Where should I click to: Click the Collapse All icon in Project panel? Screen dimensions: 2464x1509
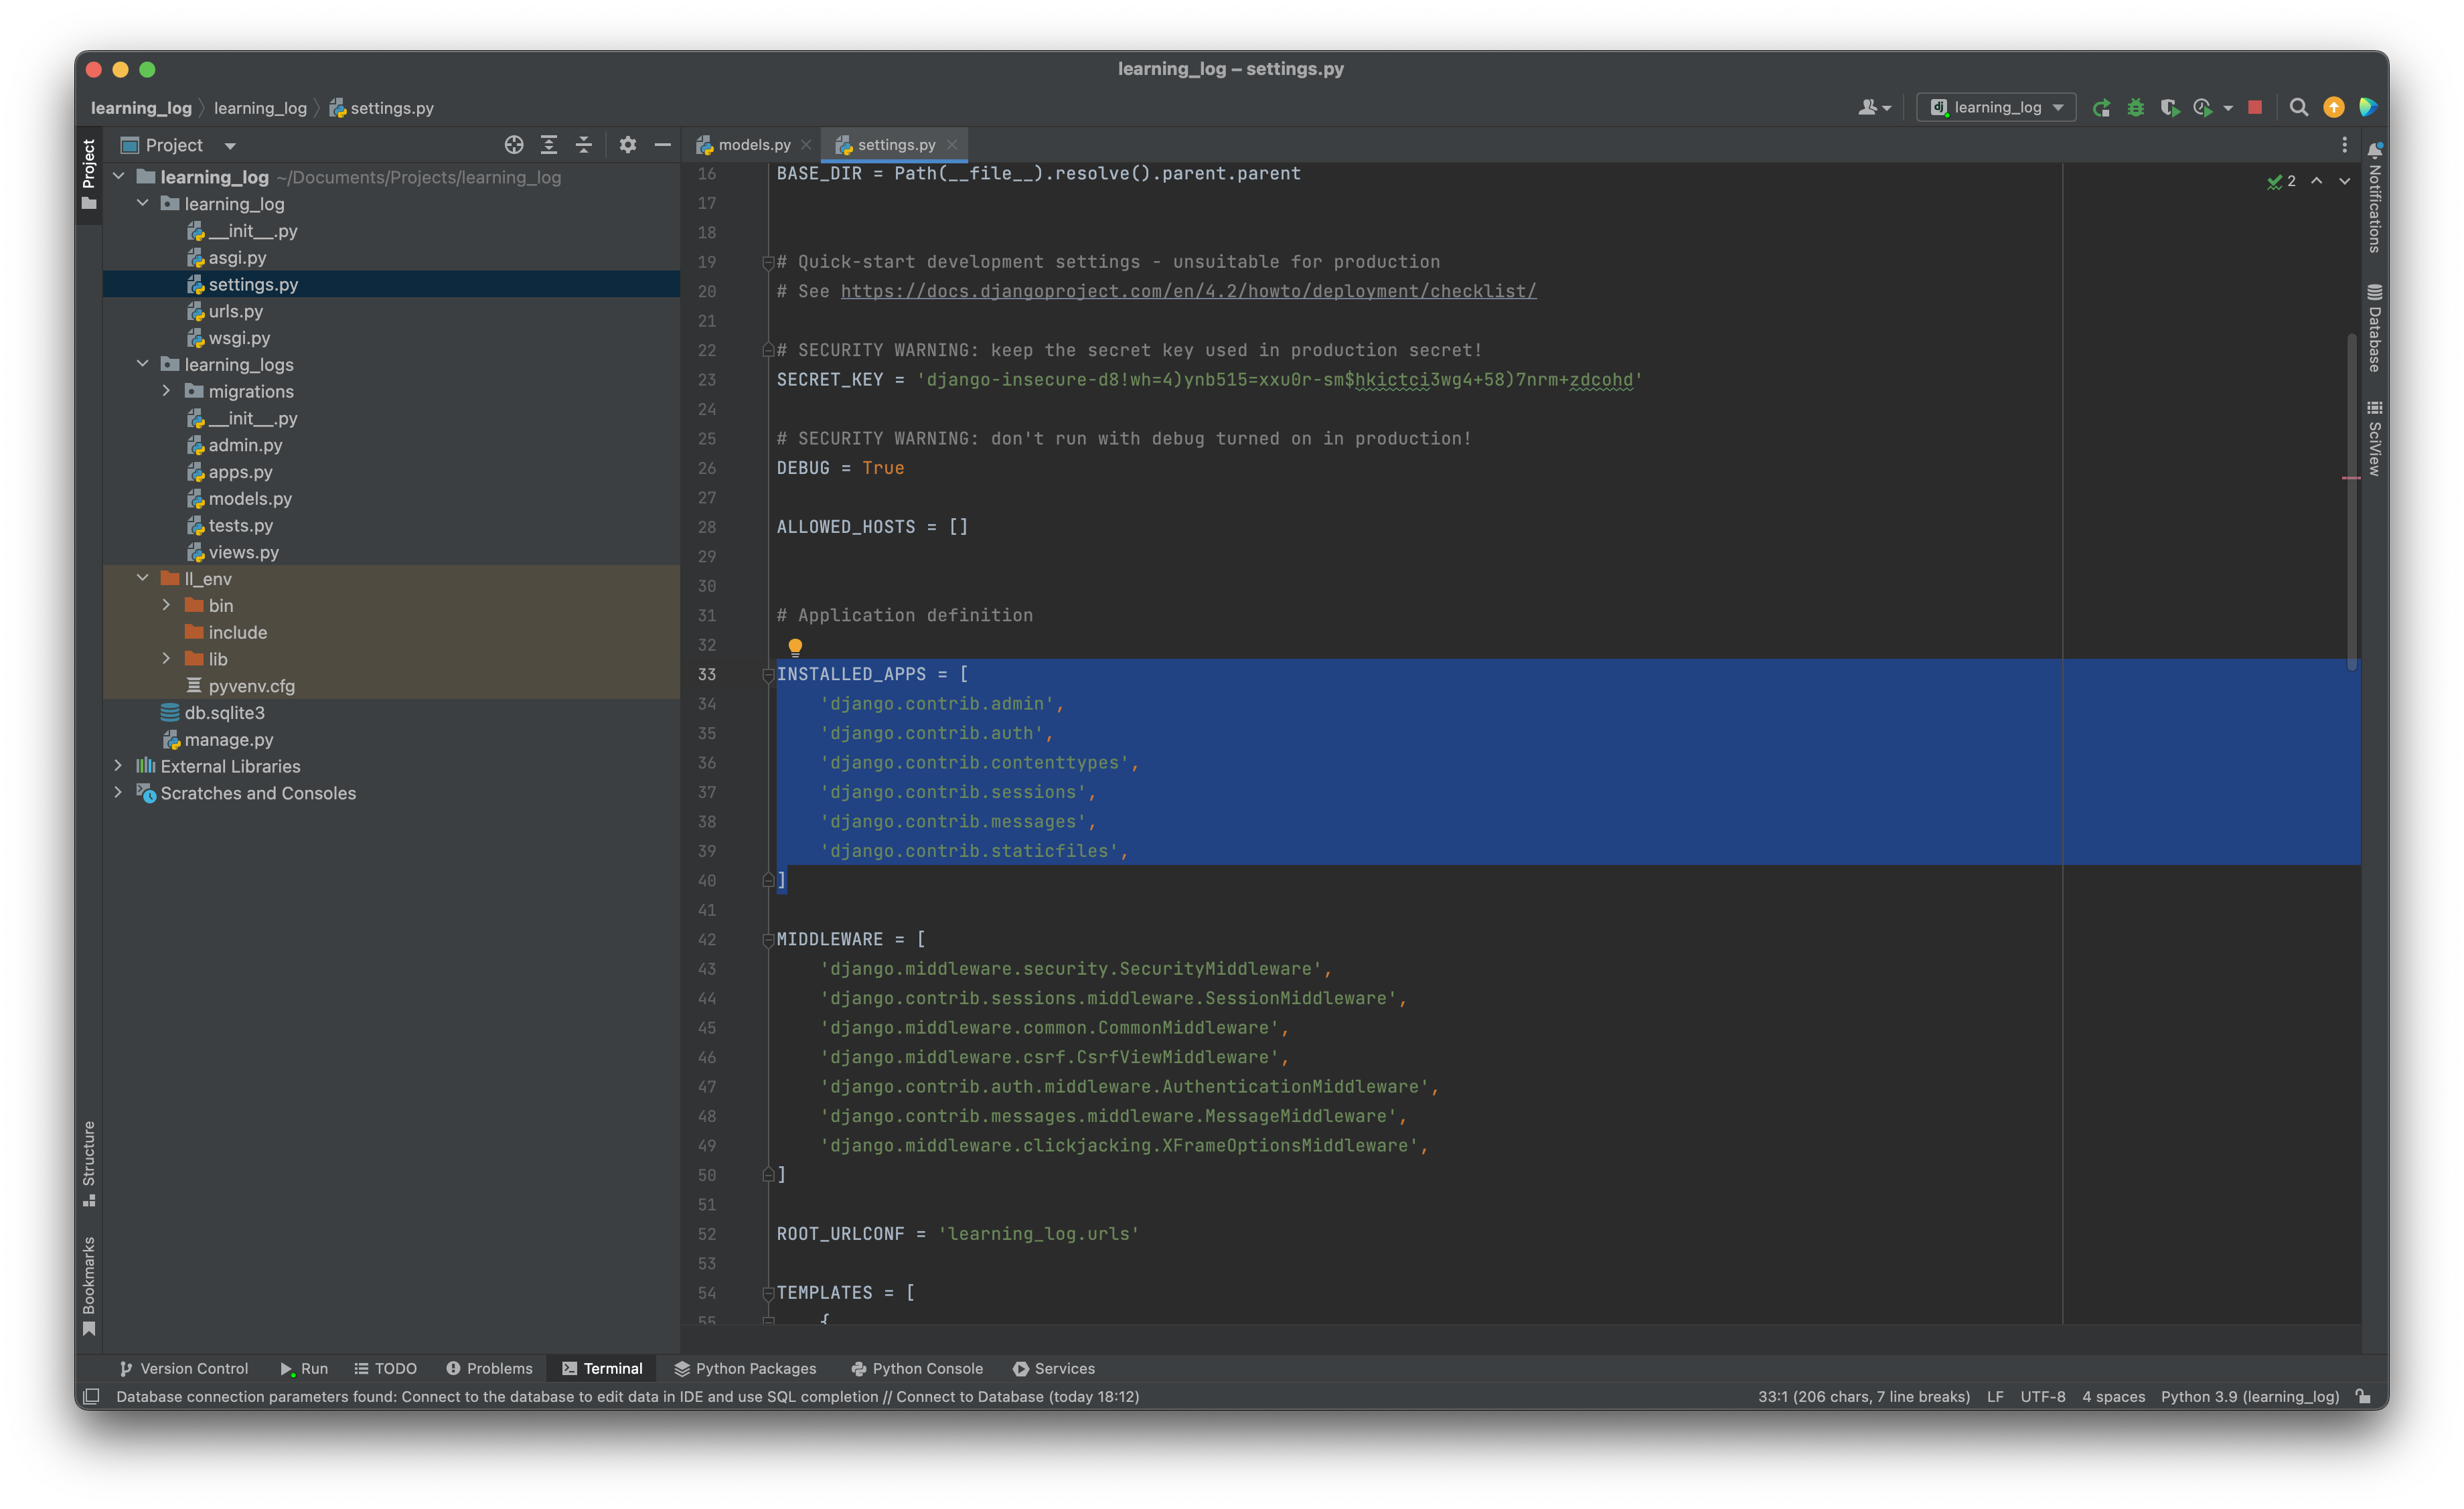click(x=584, y=145)
